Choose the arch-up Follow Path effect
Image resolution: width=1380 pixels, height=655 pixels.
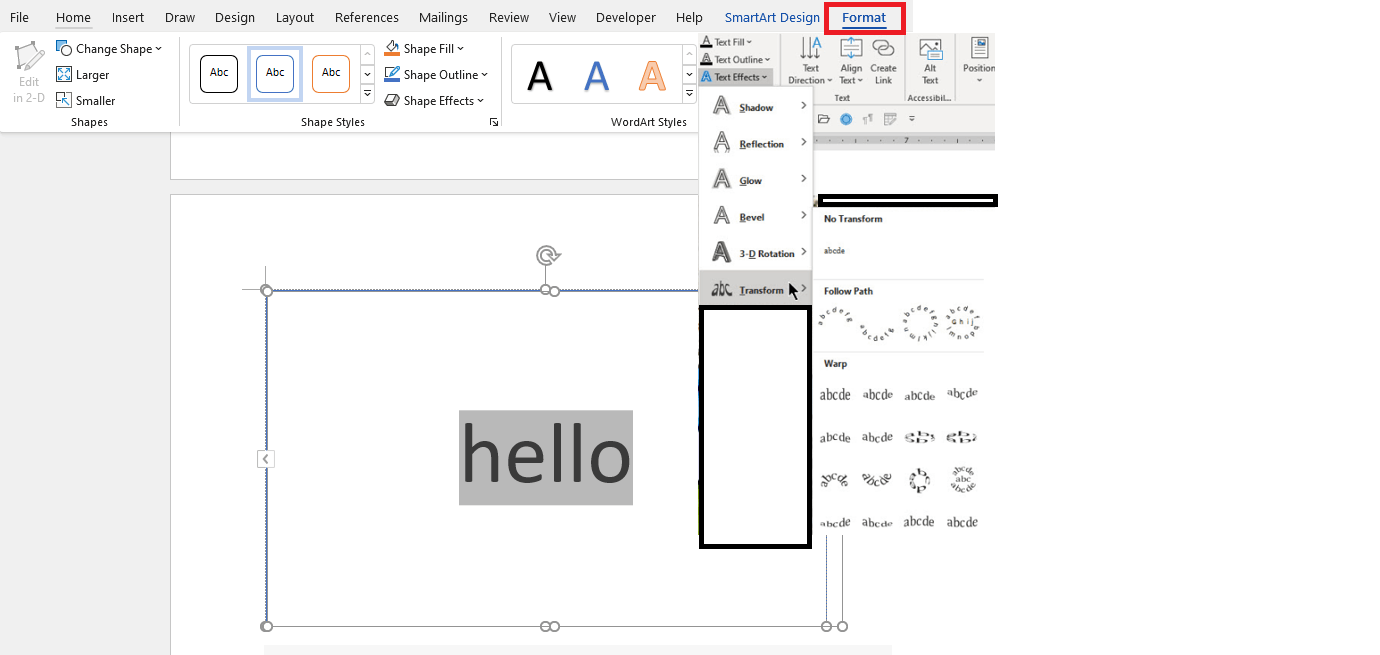[x=835, y=320]
